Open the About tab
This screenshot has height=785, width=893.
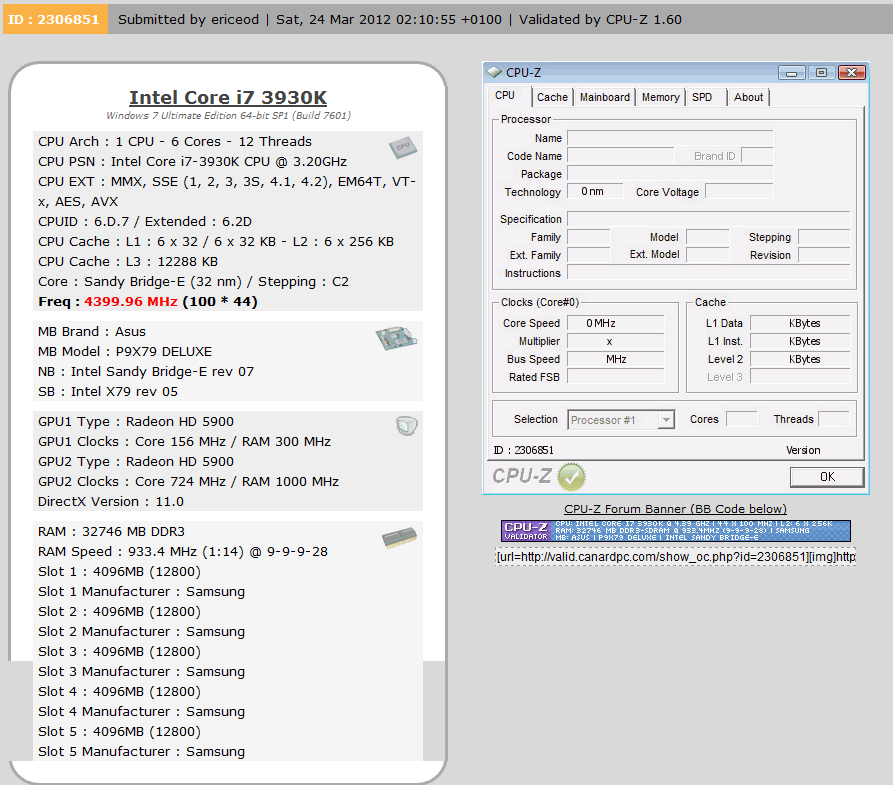[x=748, y=97]
